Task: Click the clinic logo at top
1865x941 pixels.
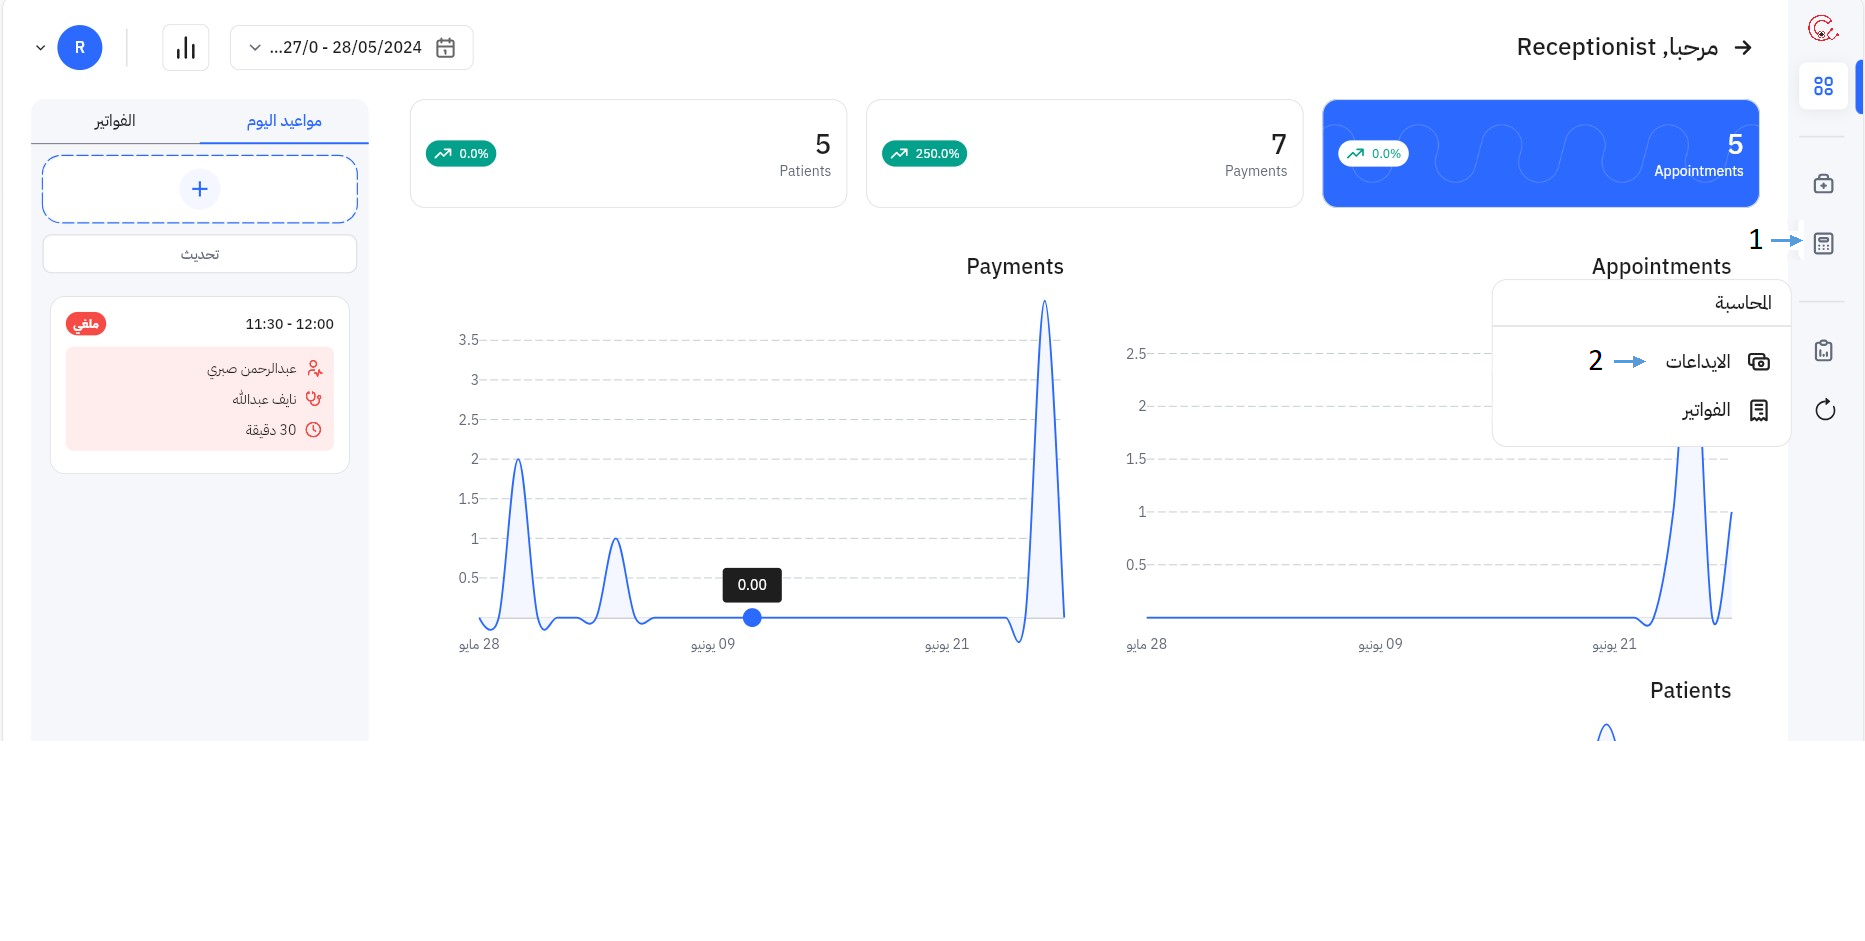Action: (x=1822, y=29)
